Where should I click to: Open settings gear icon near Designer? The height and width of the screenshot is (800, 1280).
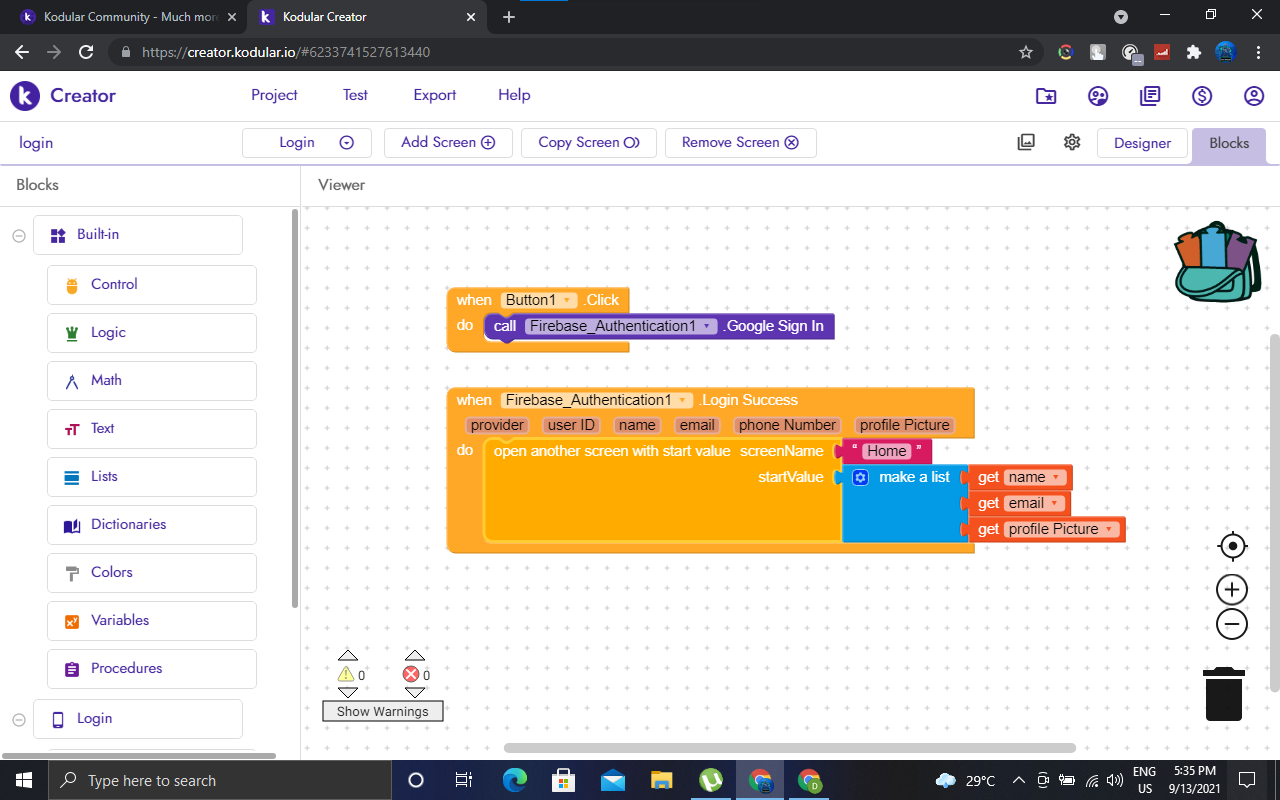pyautogui.click(x=1072, y=142)
